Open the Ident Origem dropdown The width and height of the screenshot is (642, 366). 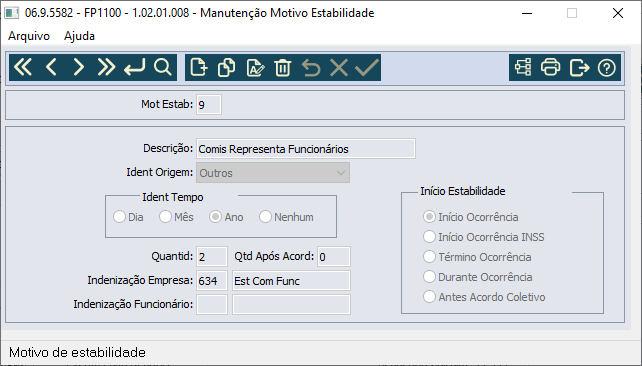pyautogui.click(x=273, y=173)
